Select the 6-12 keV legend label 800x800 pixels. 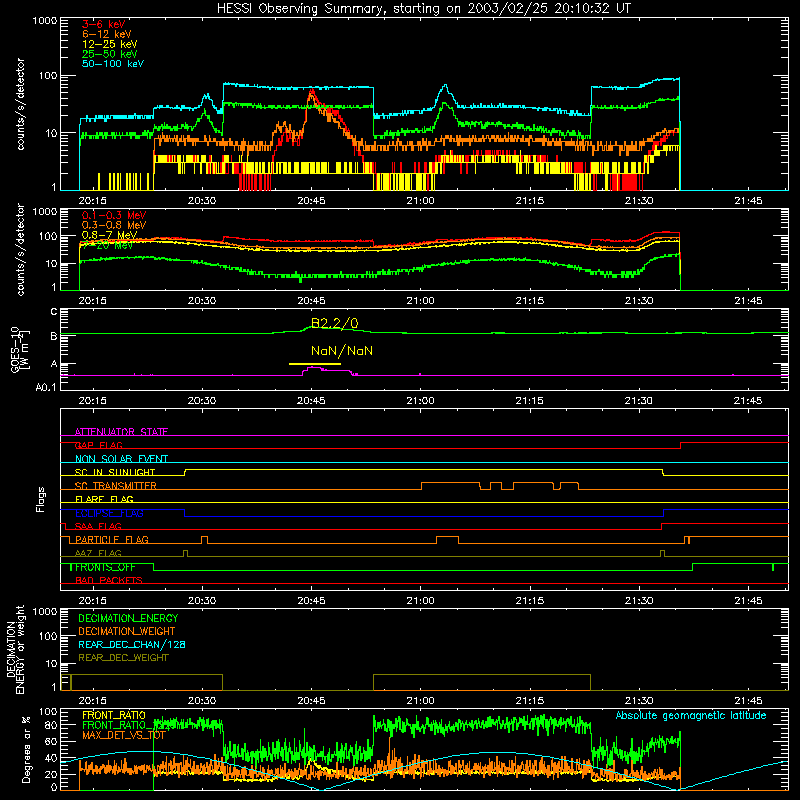pos(106,34)
